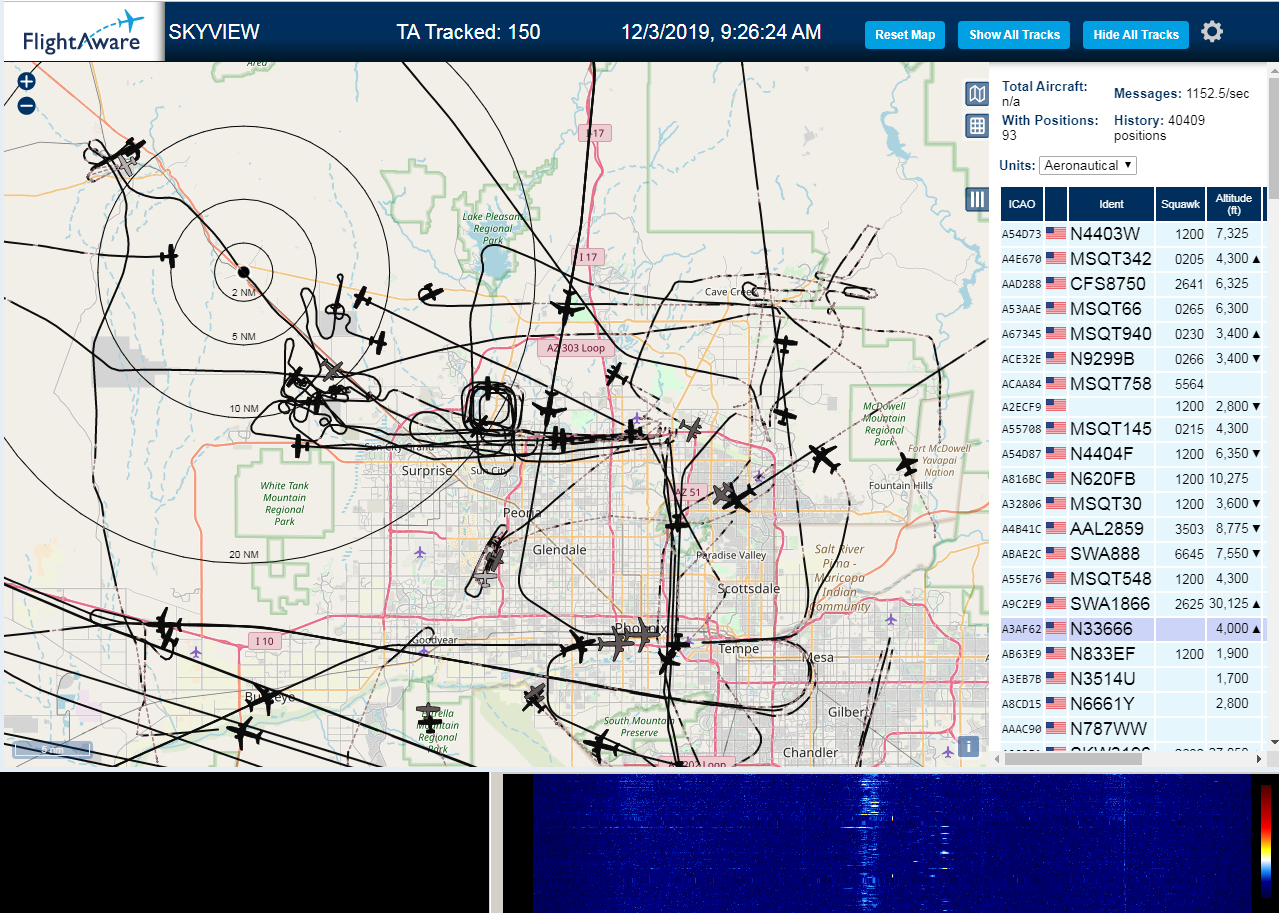The height and width of the screenshot is (913, 1279).
Task: Open the Units dropdown
Action: click(1088, 165)
